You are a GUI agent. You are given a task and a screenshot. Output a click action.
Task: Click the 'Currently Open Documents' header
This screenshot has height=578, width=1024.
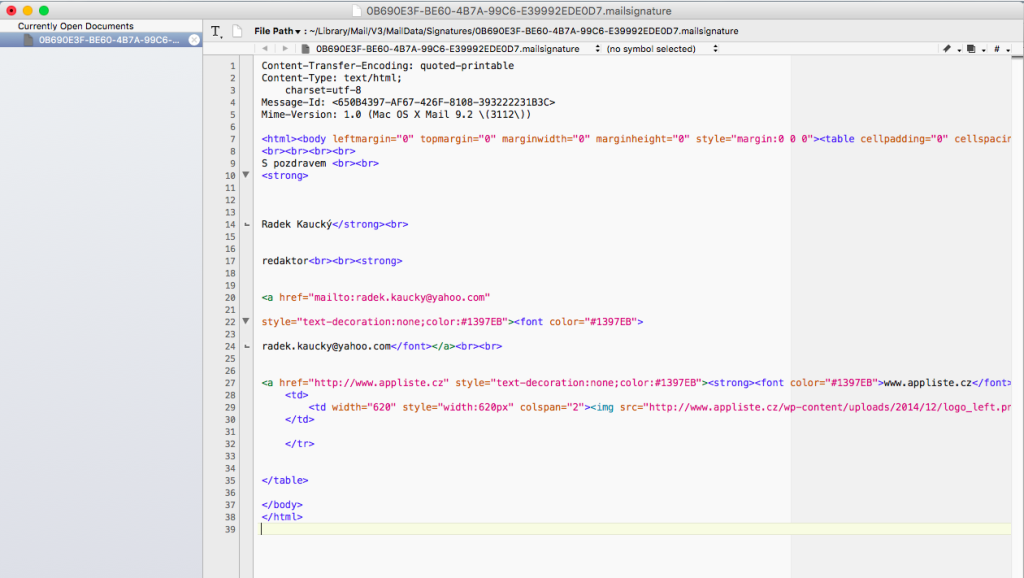(x=76, y=26)
